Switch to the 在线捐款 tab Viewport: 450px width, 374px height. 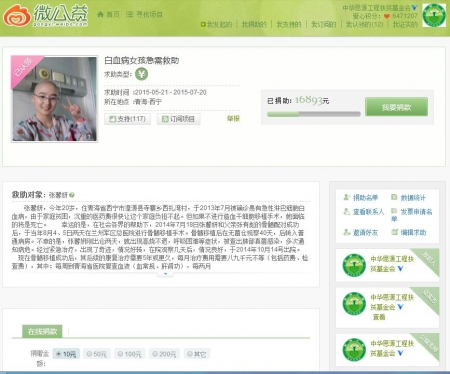coord(42,331)
